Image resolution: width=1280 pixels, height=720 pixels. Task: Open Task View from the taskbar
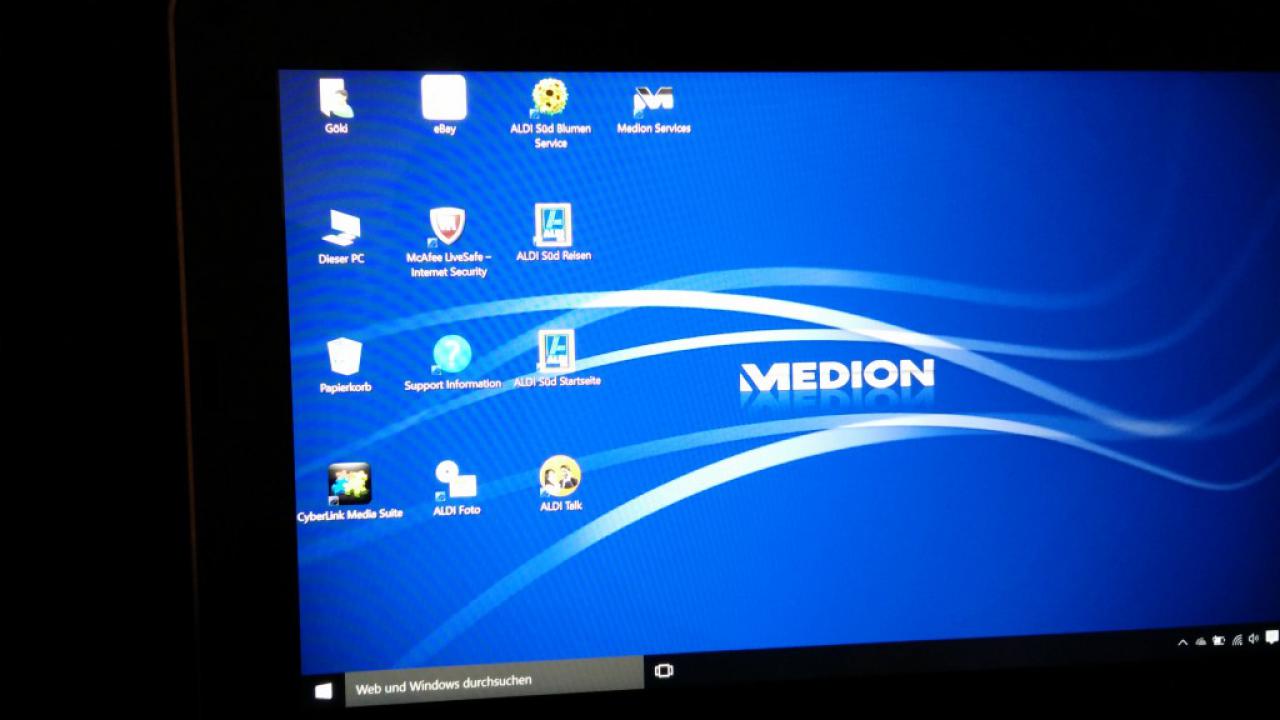pyautogui.click(x=663, y=670)
